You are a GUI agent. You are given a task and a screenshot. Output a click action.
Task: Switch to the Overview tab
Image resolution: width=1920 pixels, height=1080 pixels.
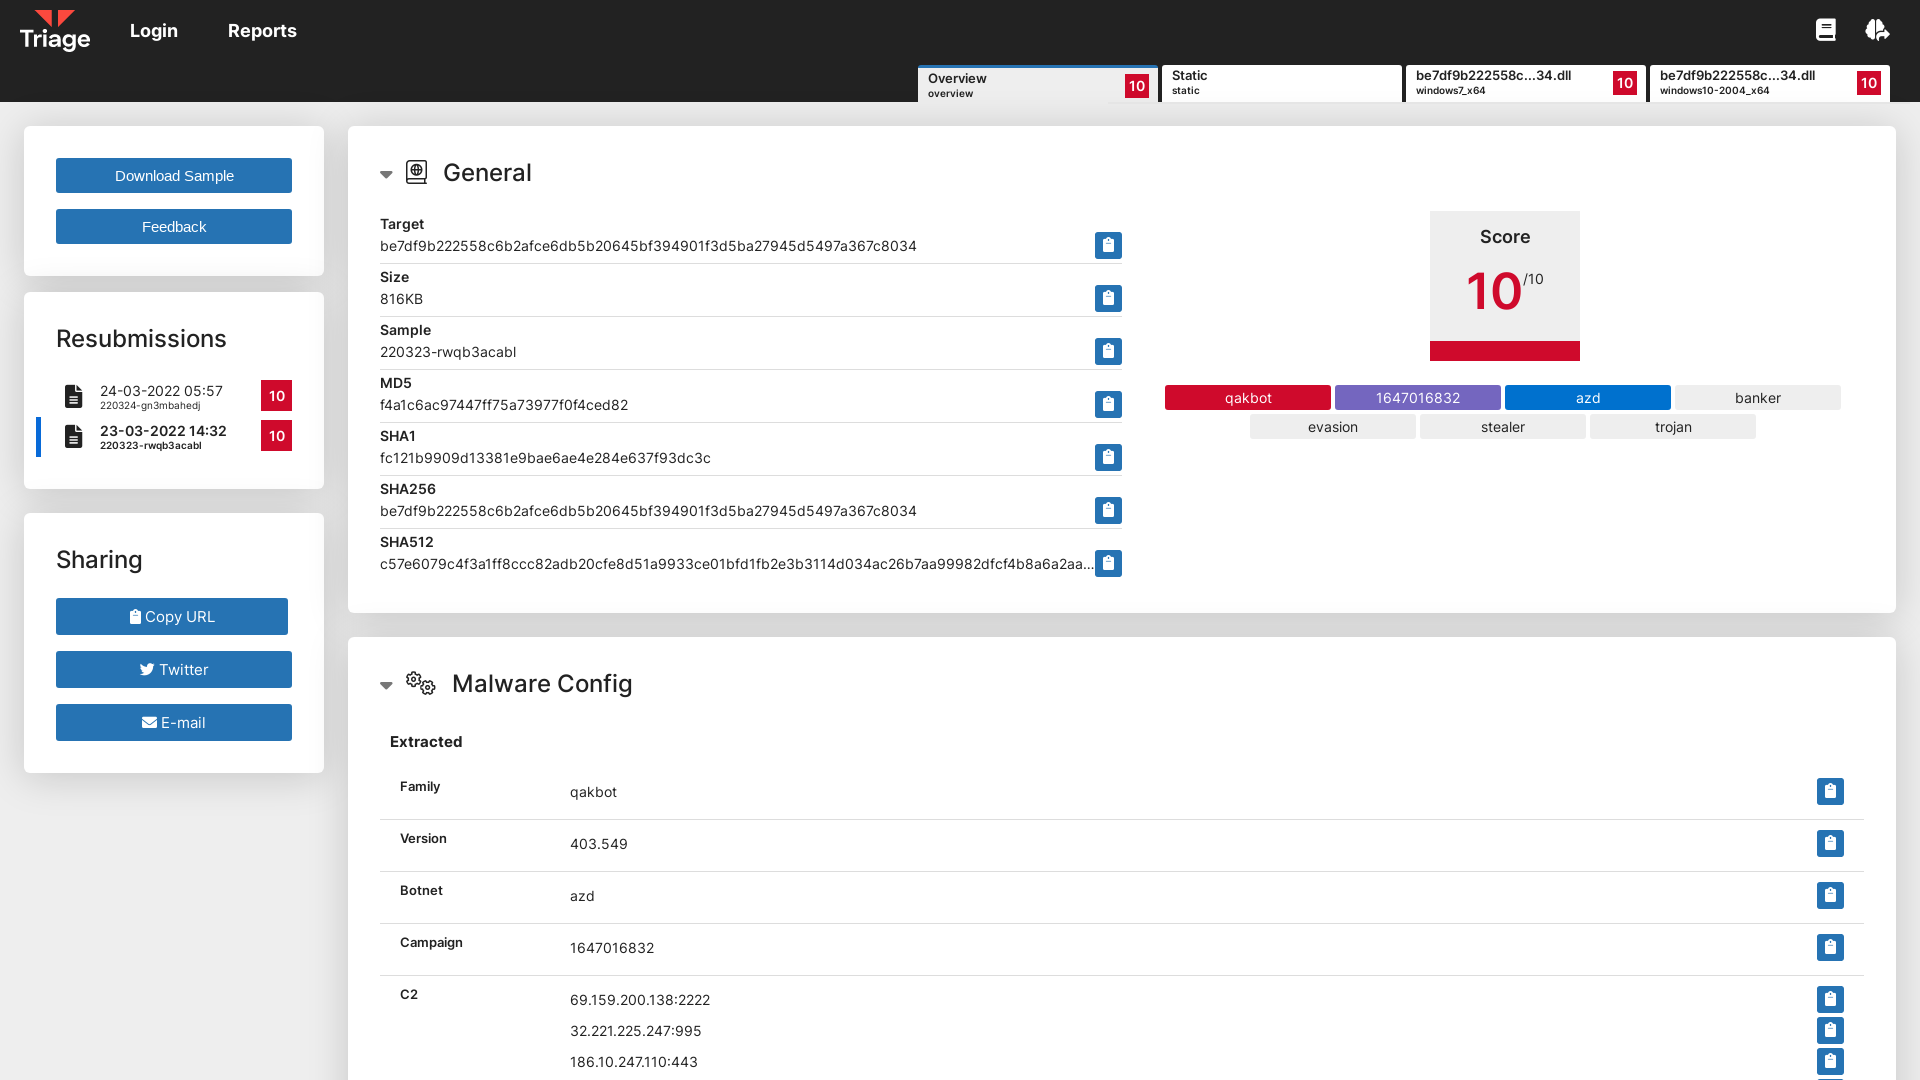pyautogui.click(x=1037, y=85)
